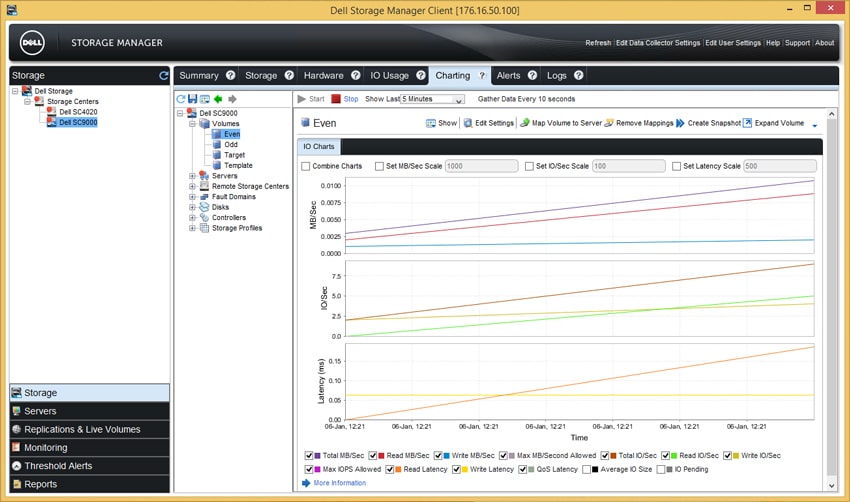Open Edit User Settings

click(733, 43)
